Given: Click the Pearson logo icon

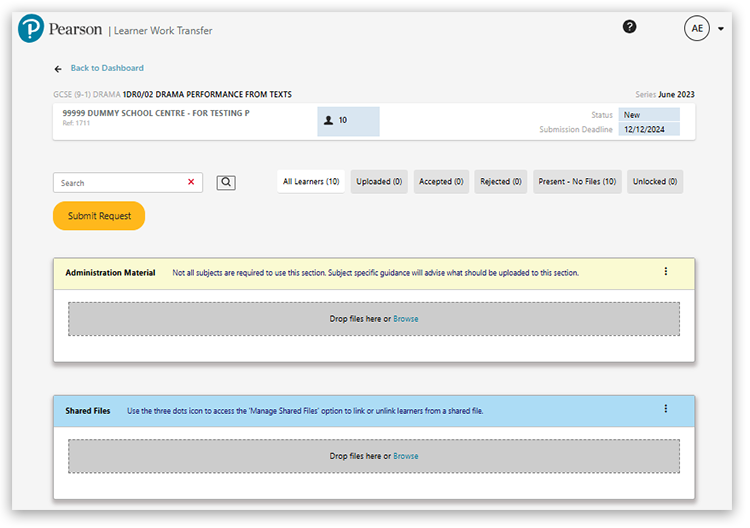Looking at the screenshot, I should pyautogui.click(x=31, y=29).
